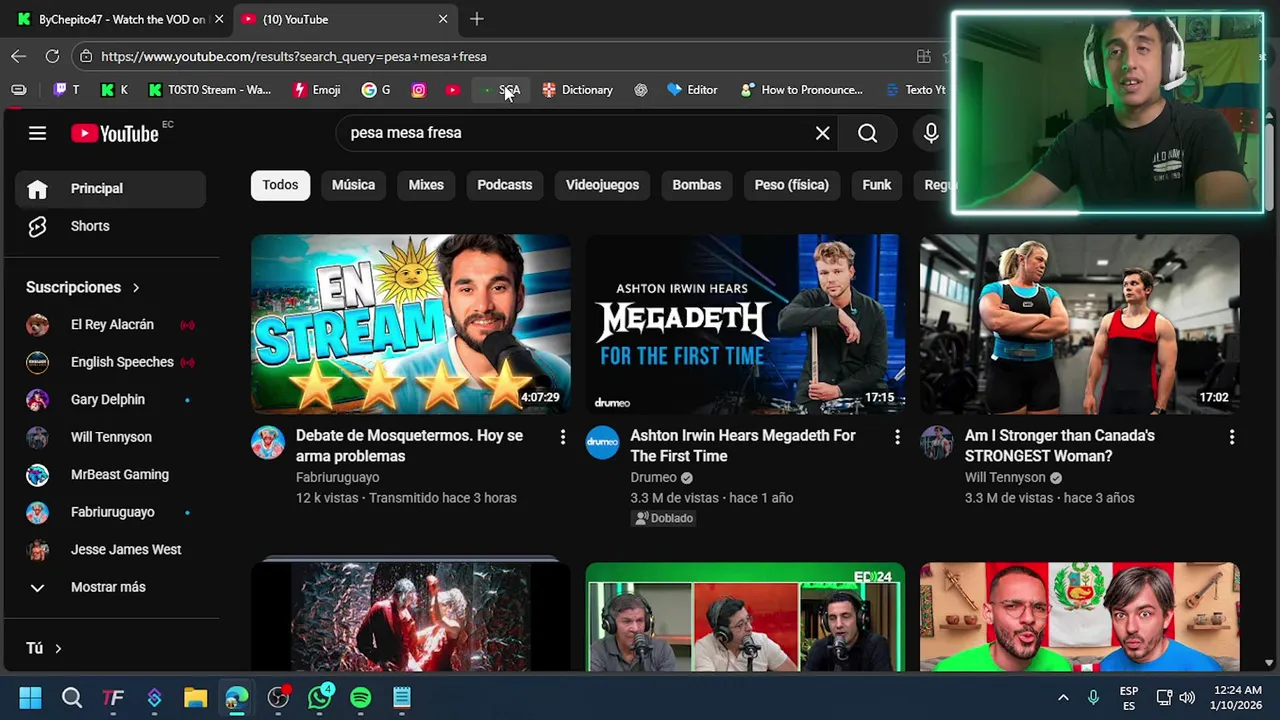Close the ByChepito47 browser tab
The image size is (1280, 720).
tap(219, 19)
